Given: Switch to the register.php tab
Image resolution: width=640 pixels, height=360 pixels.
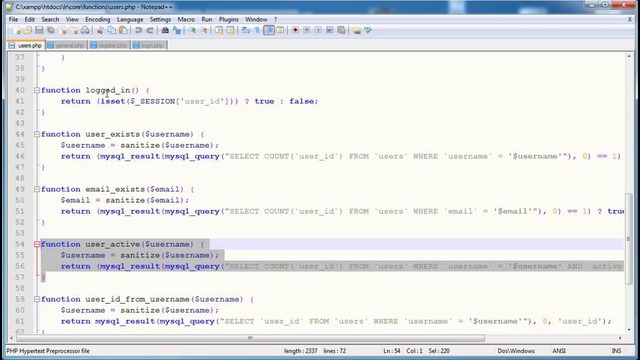Looking at the screenshot, I should click(x=109, y=45).
